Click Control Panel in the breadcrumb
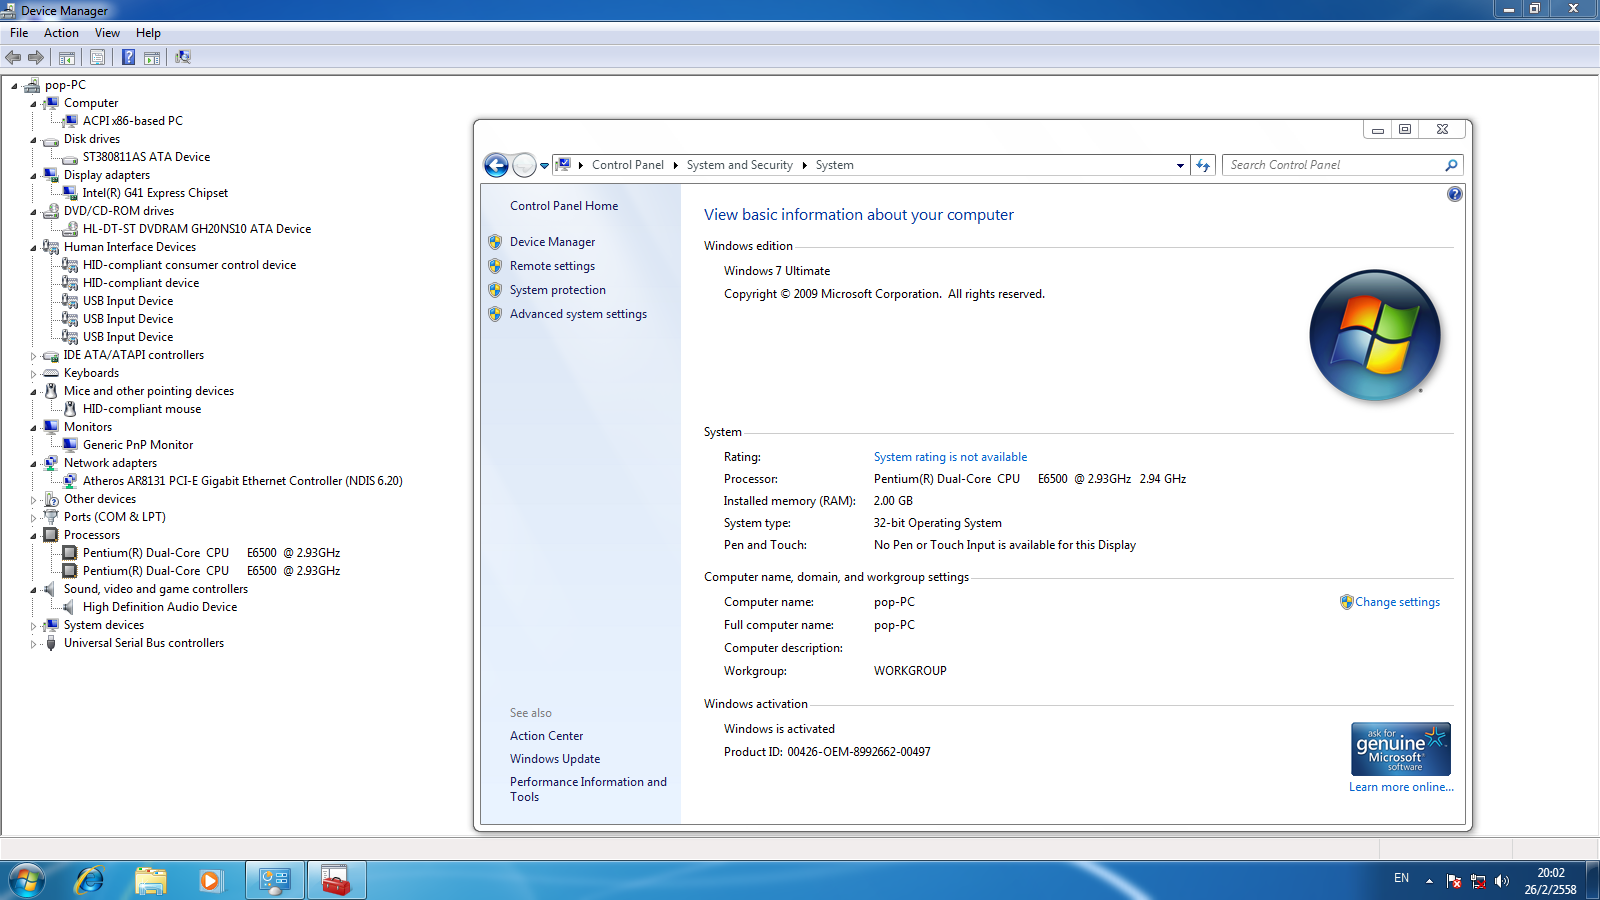Image resolution: width=1600 pixels, height=900 pixels. [628, 165]
